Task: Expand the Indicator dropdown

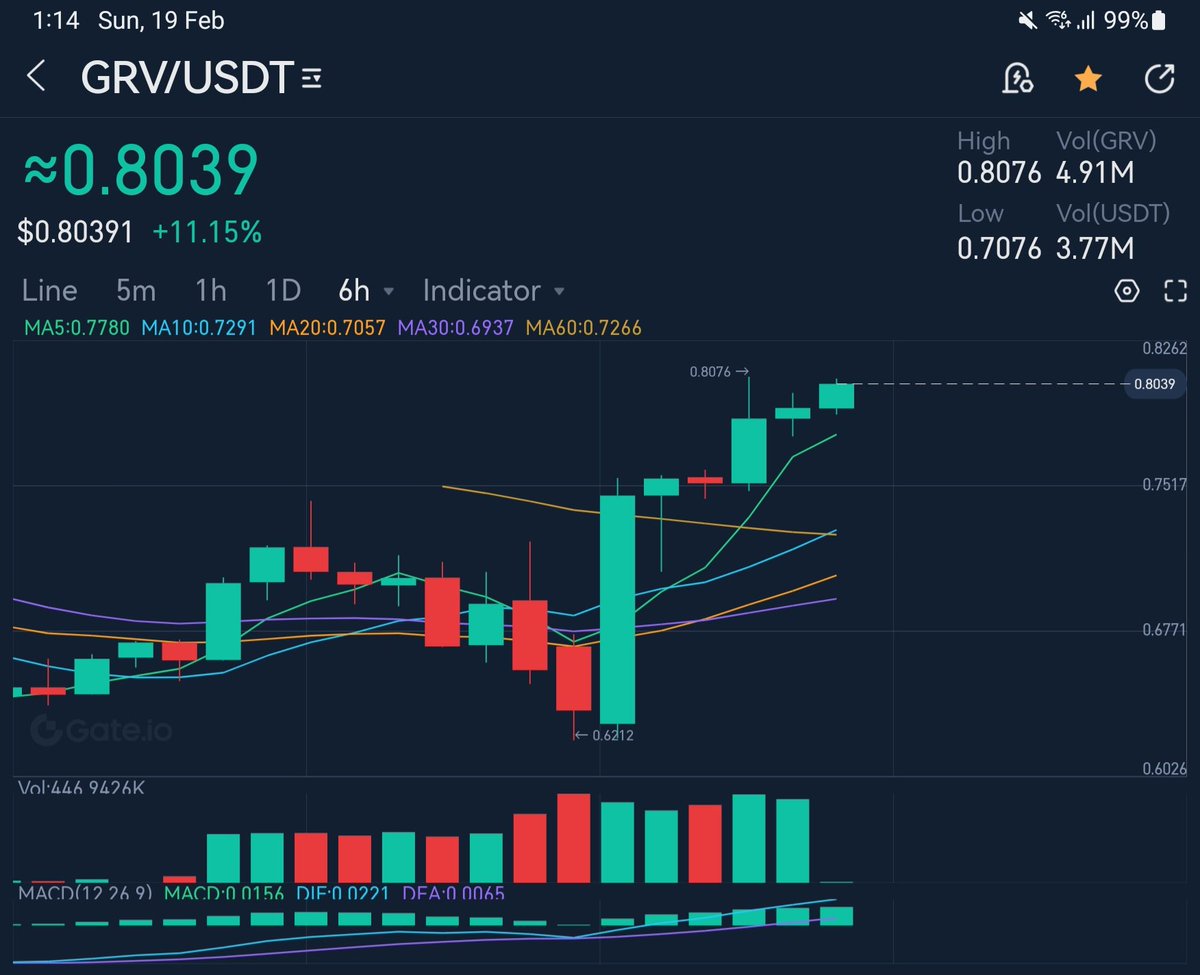Action: point(494,290)
